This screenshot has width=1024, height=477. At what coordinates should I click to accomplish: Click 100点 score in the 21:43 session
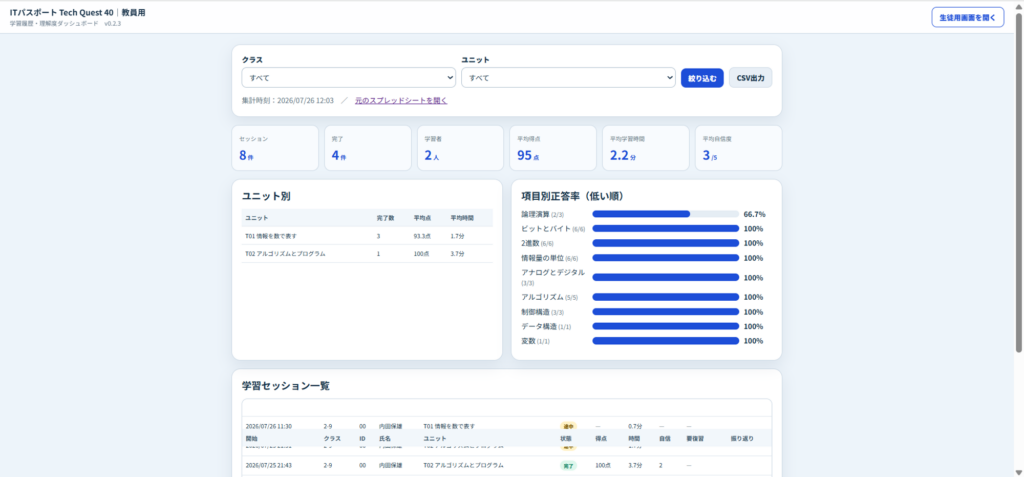(603, 465)
